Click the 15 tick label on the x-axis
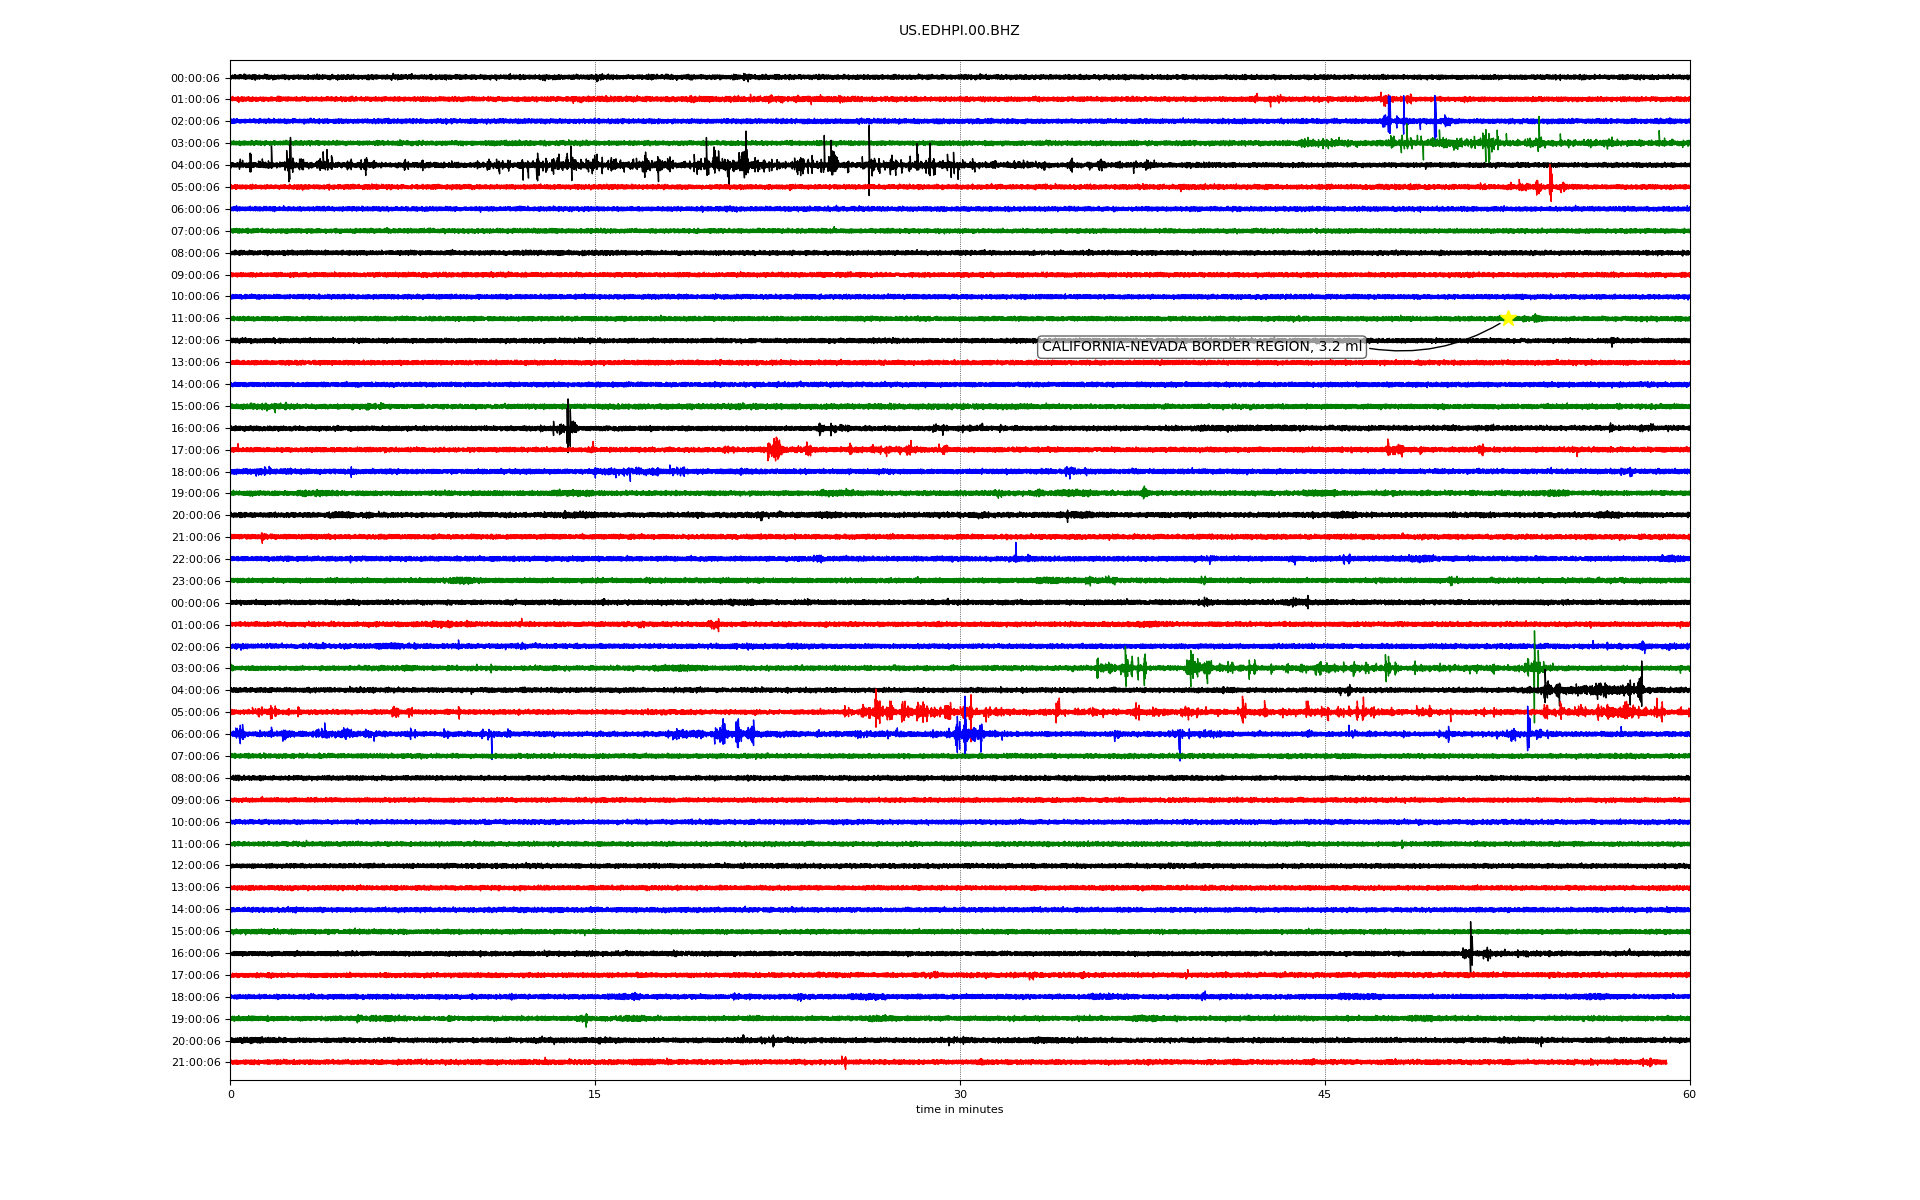Screen dimensions: 1920x1200 [595, 1094]
